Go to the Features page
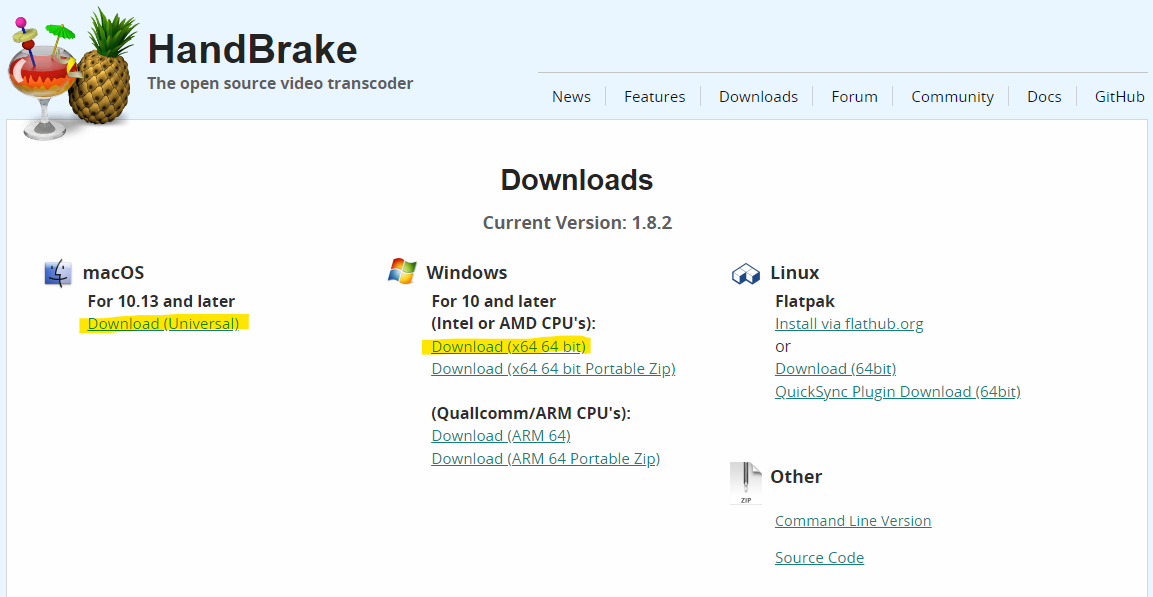1153x597 pixels. click(x=654, y=97)
